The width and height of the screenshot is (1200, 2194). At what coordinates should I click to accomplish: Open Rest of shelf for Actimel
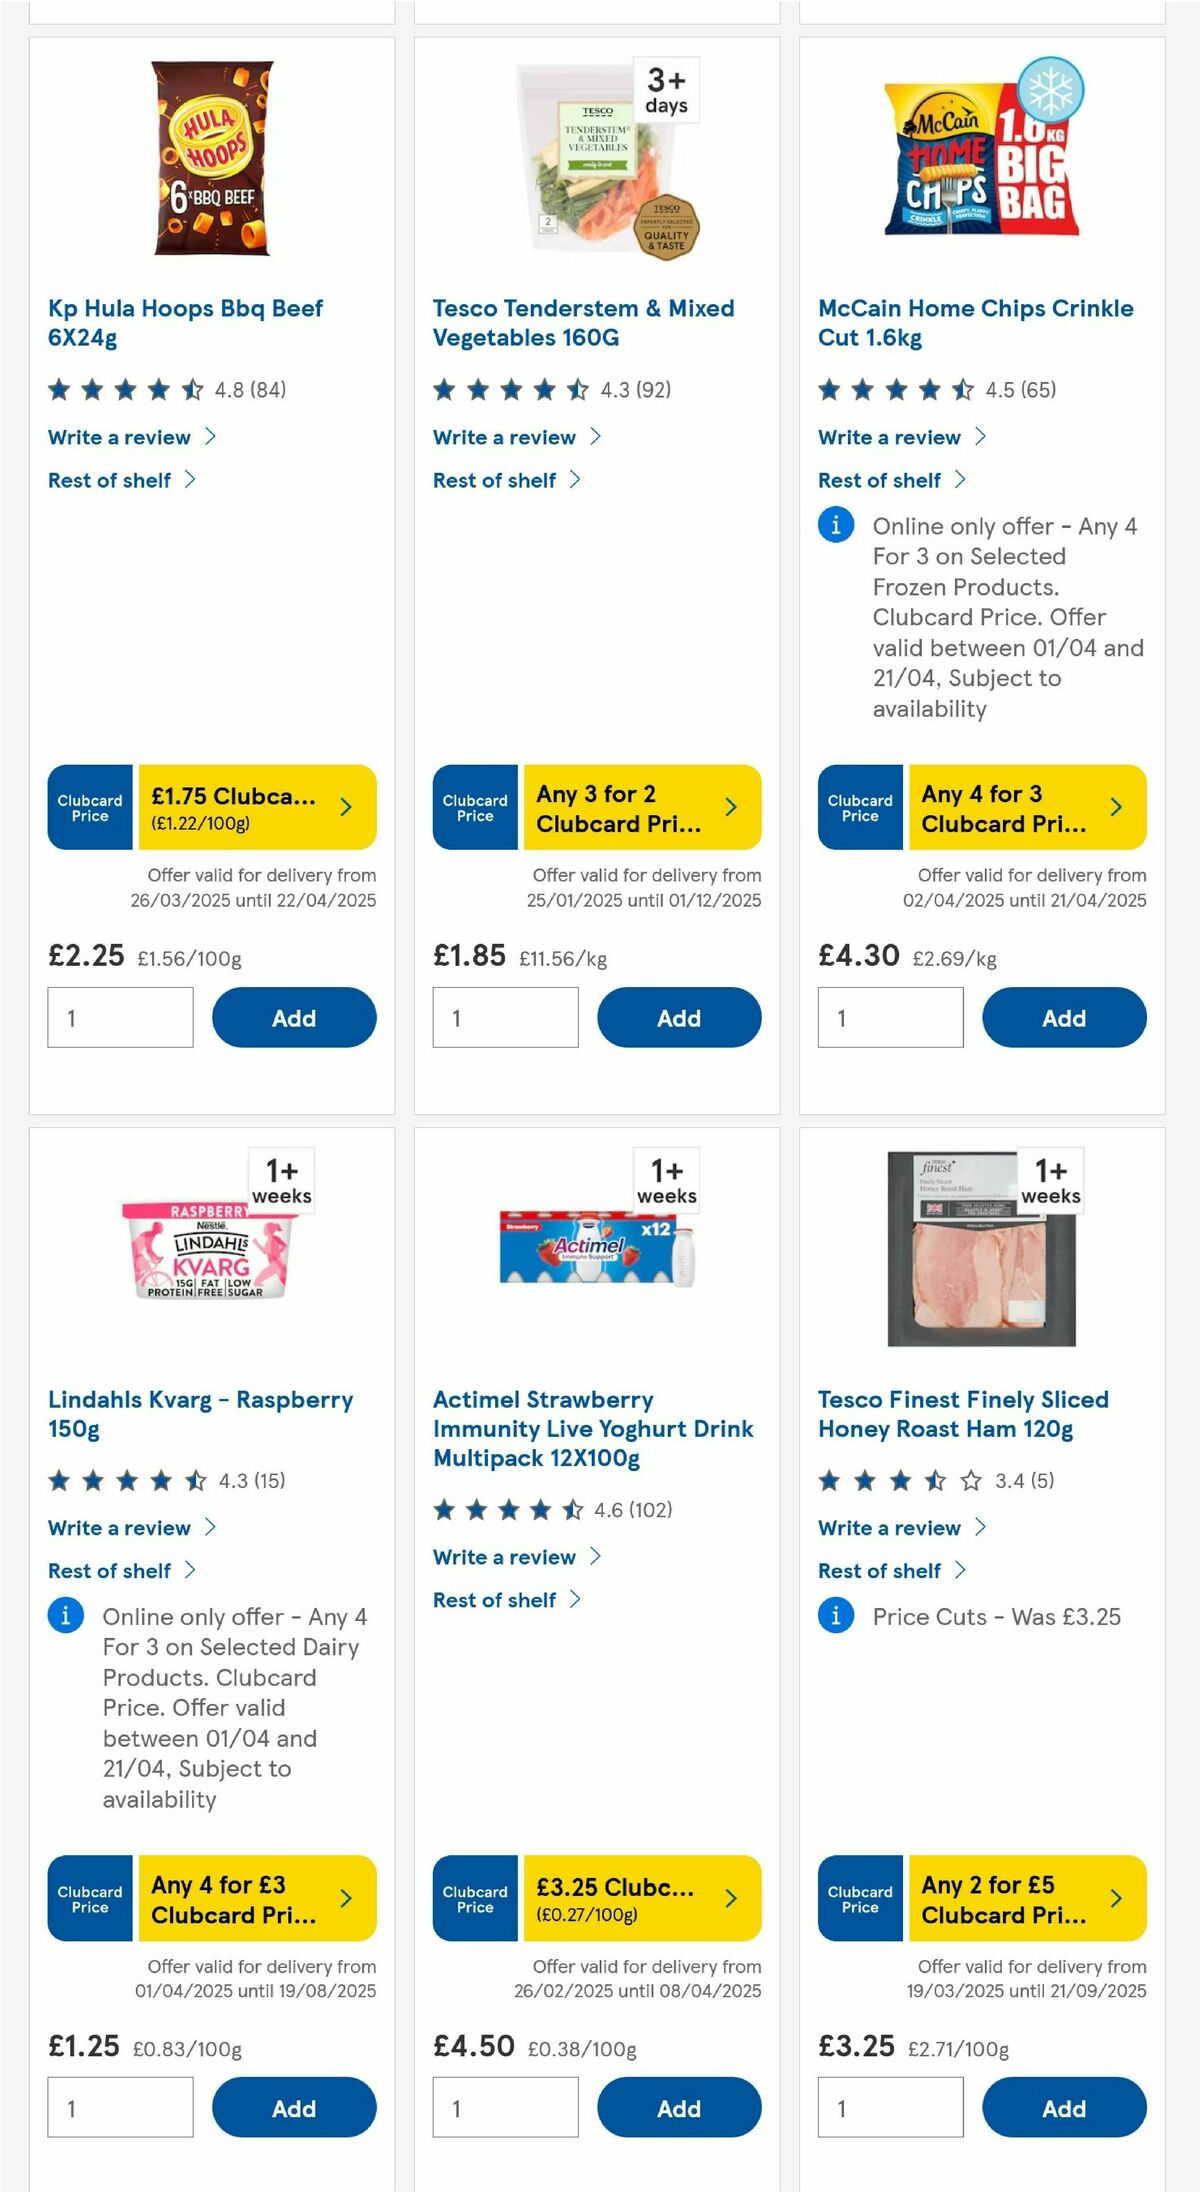point(494,1600)
